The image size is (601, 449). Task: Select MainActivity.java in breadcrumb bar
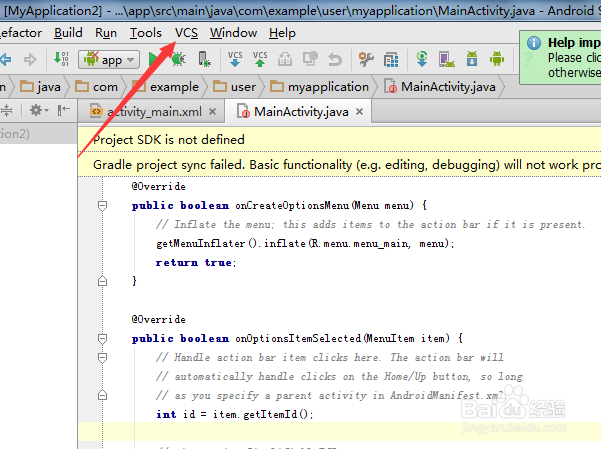tap(440, 87)
